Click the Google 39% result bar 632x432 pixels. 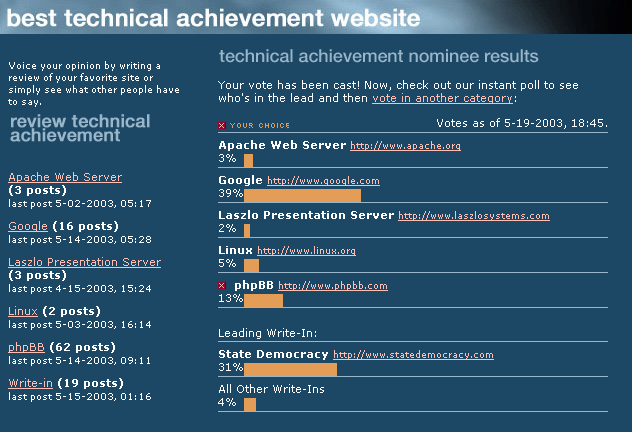tap(302, 195)
